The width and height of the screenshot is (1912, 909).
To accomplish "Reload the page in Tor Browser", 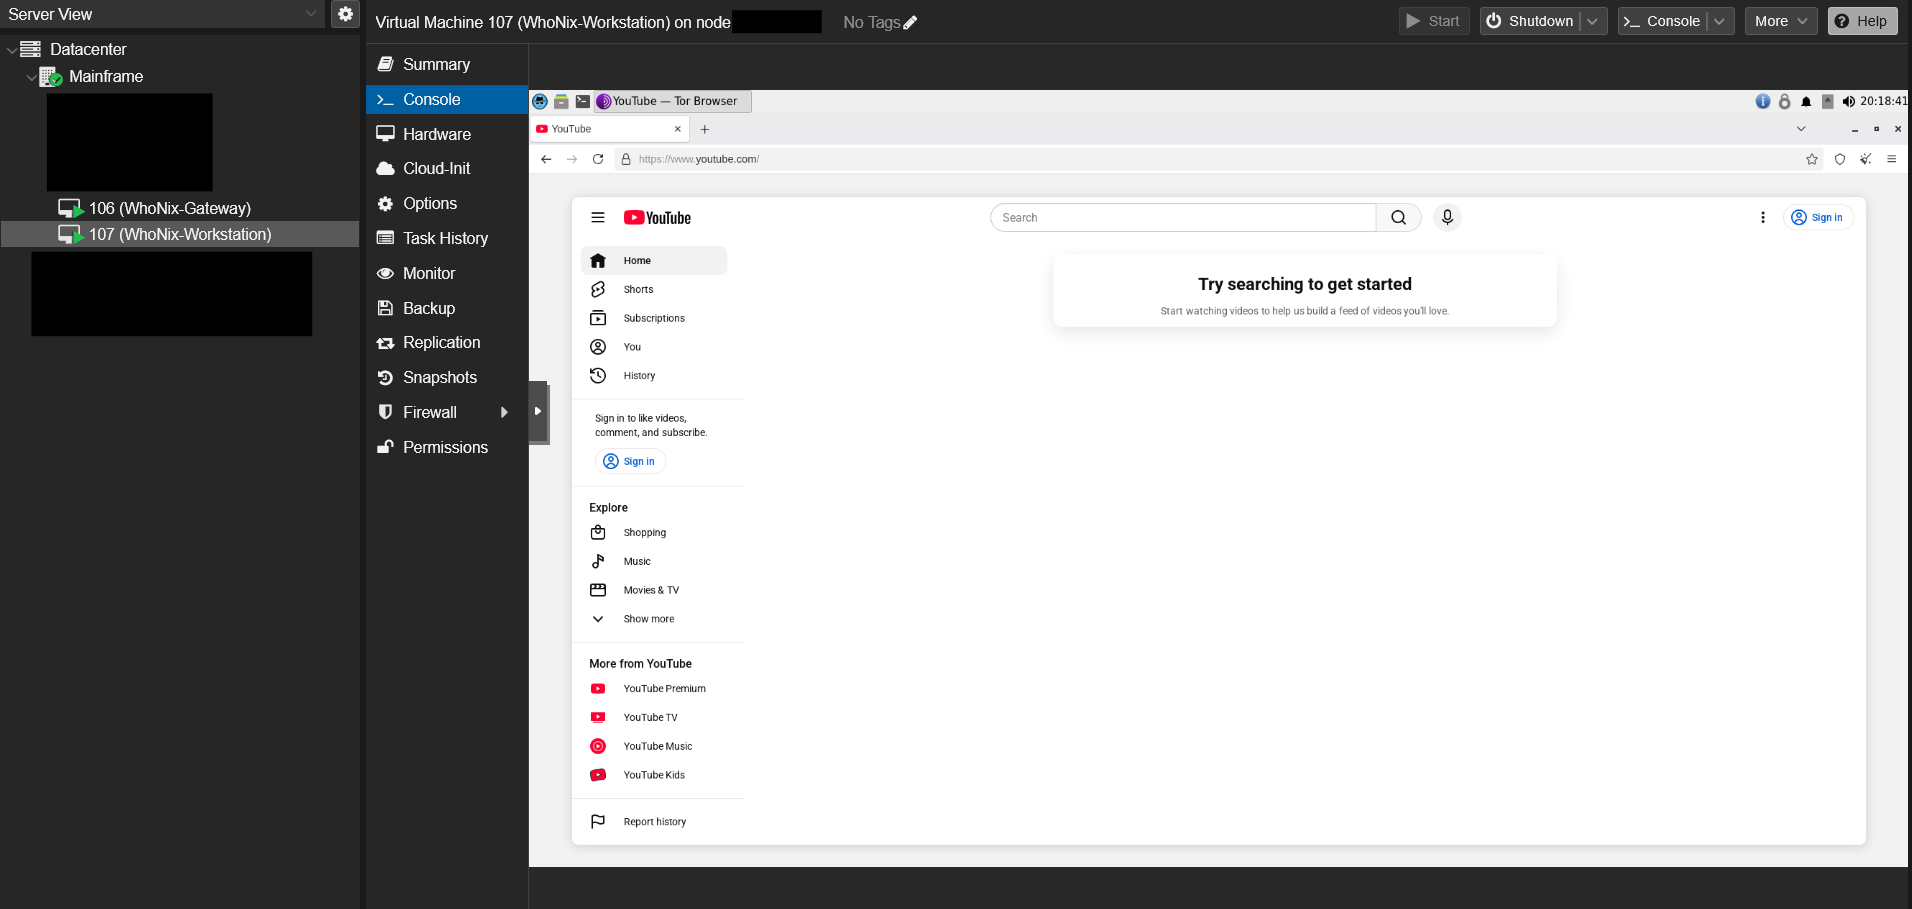I will pos(598,159).
